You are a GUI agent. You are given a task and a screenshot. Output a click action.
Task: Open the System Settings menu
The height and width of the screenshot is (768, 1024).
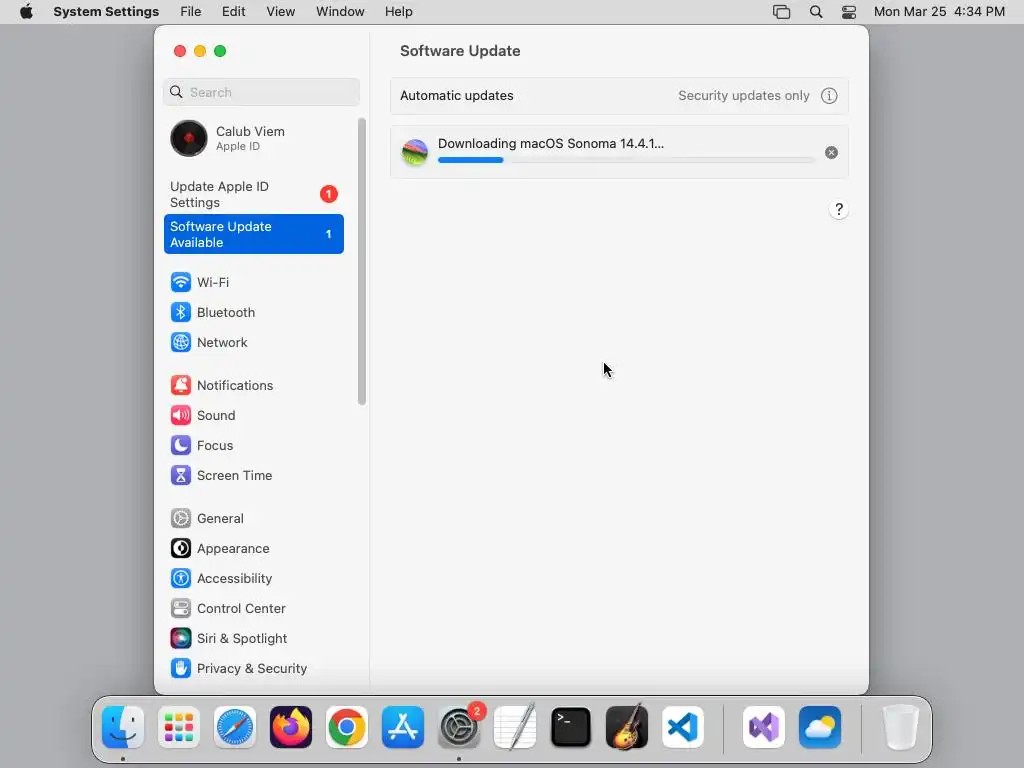coord(106,12)
